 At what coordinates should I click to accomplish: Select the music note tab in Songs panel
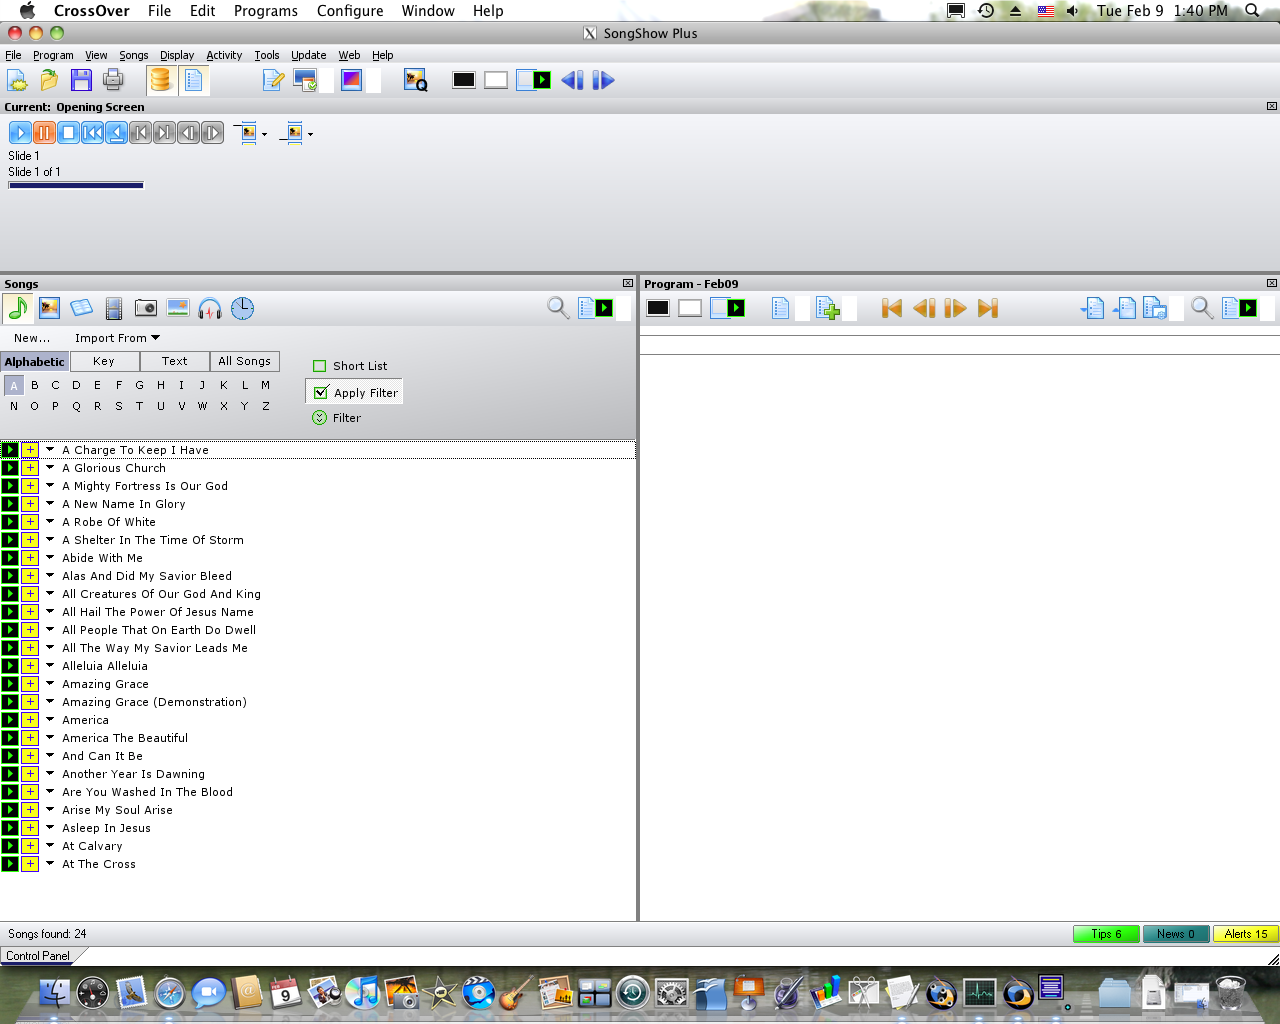(15, 308)
